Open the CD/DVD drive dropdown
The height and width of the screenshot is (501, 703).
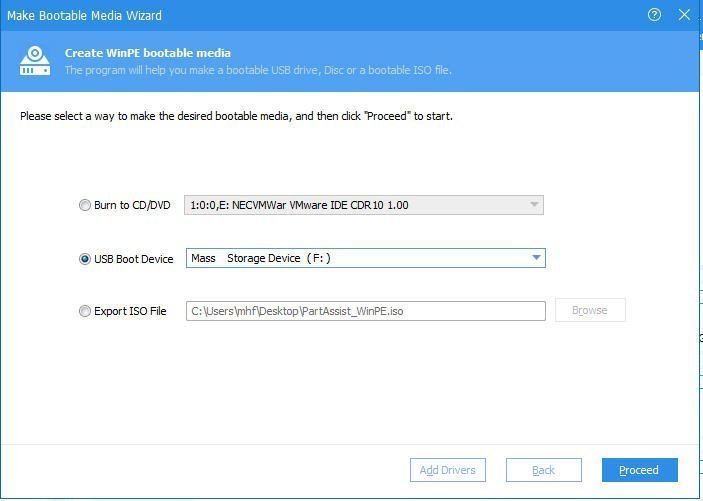tap(364, 205)
